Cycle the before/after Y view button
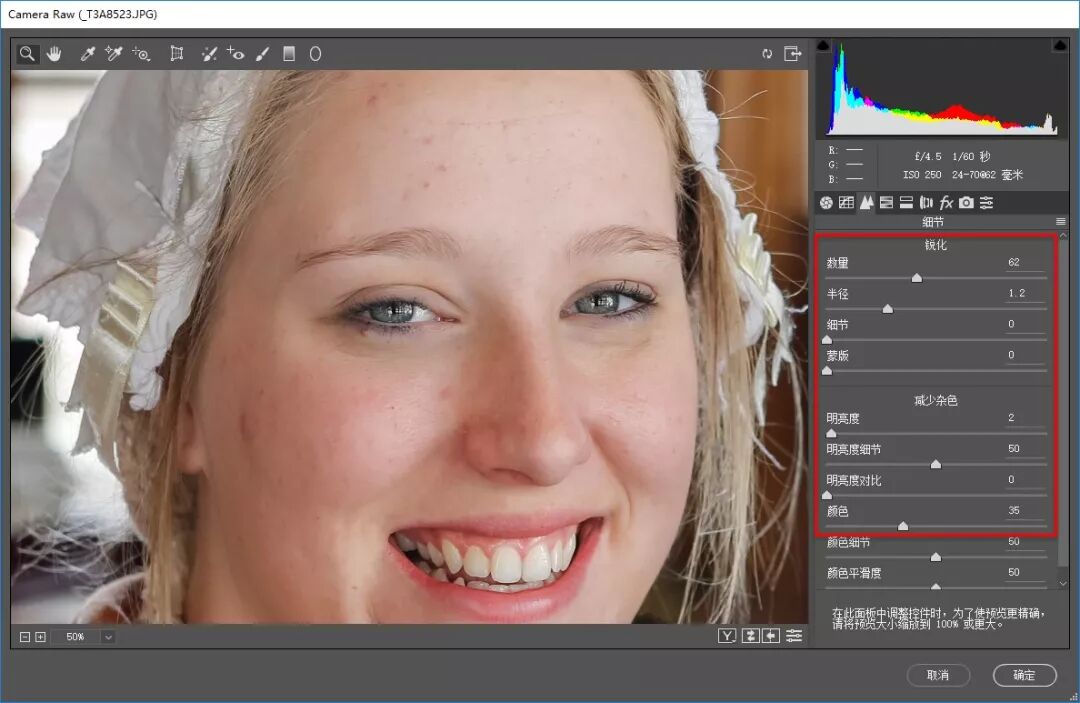This screenshot has height=703, width=1080. coord(727,636)
